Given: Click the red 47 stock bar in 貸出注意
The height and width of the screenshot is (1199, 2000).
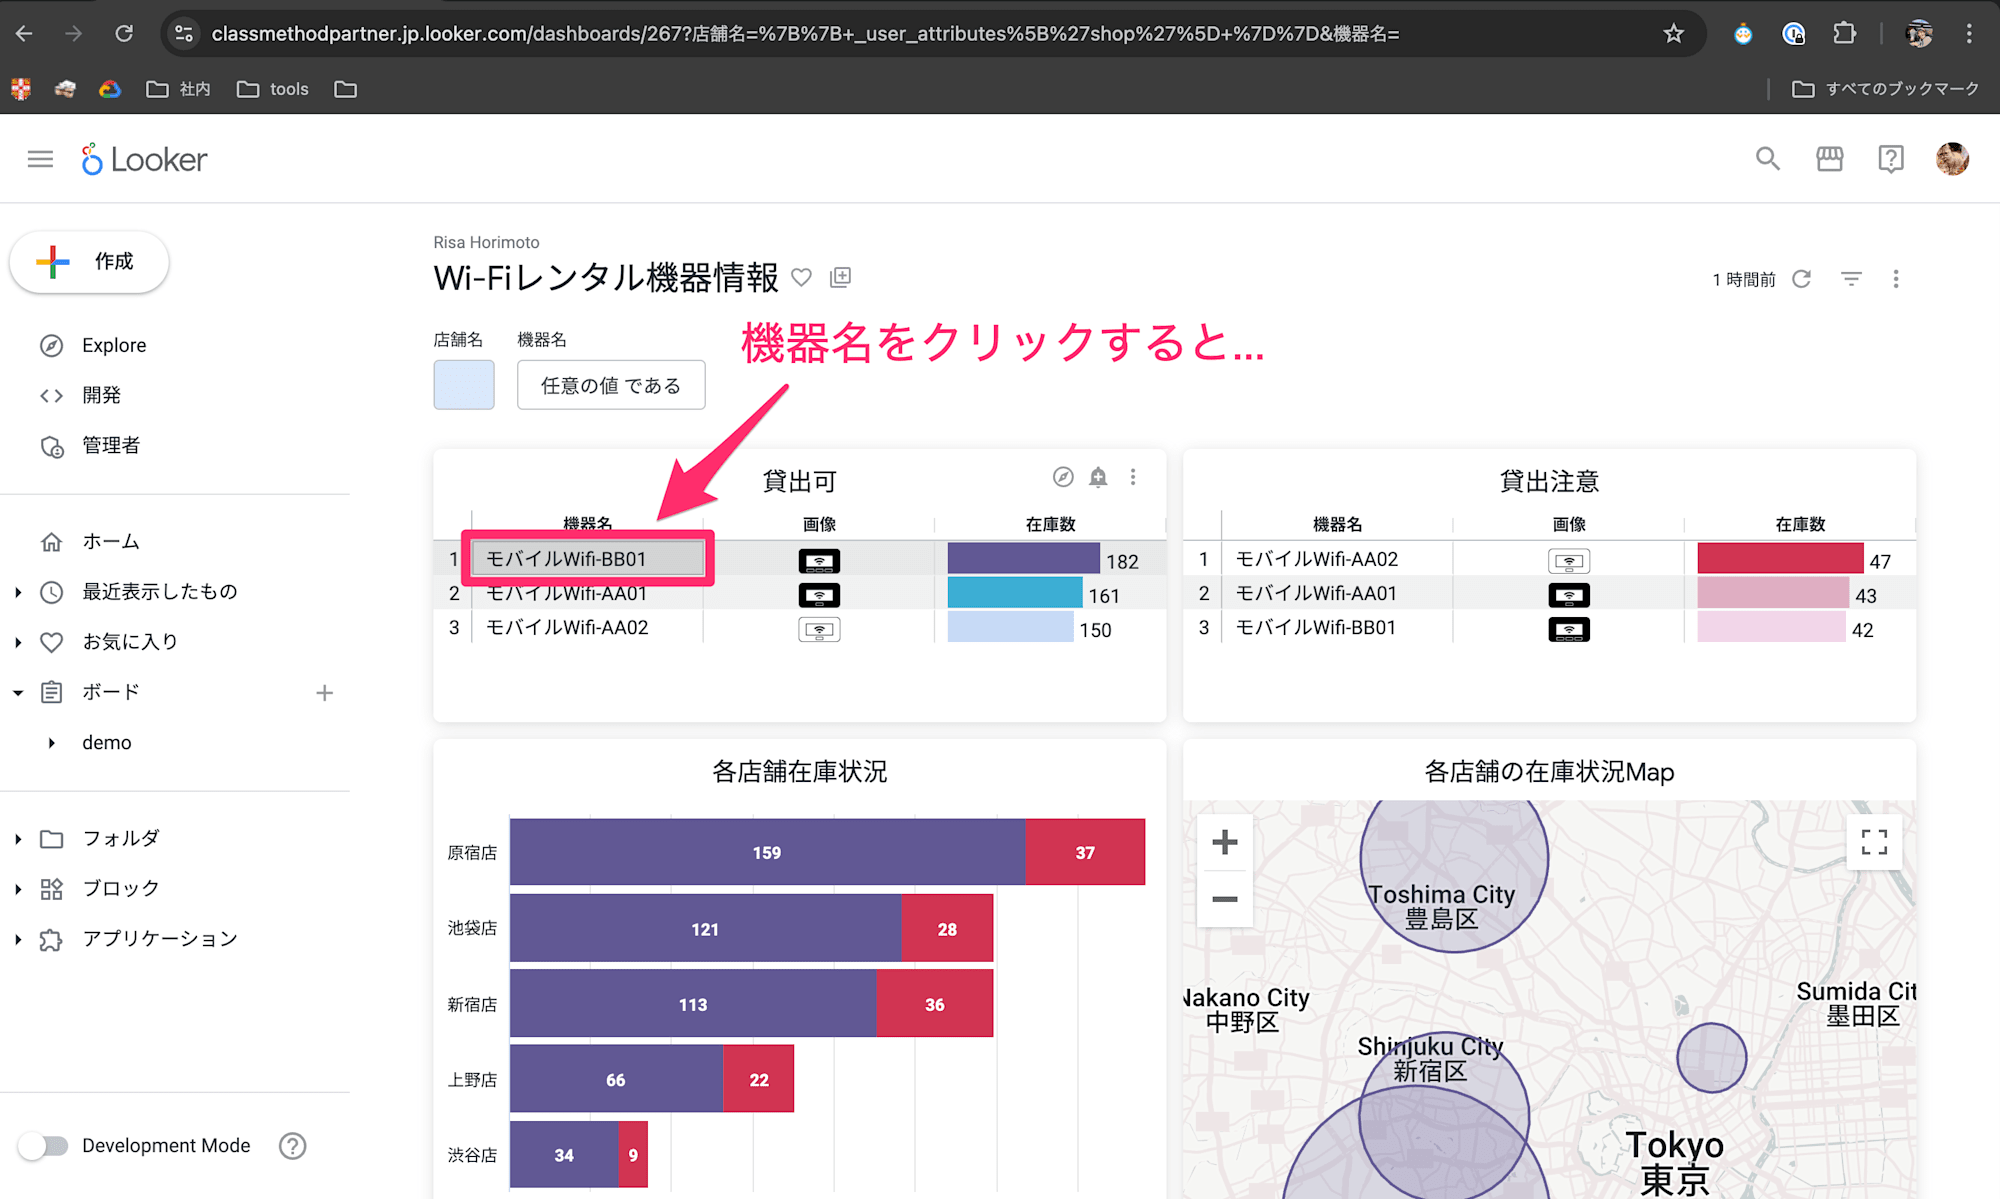Looking at the screenshot, I should 1780,558.
